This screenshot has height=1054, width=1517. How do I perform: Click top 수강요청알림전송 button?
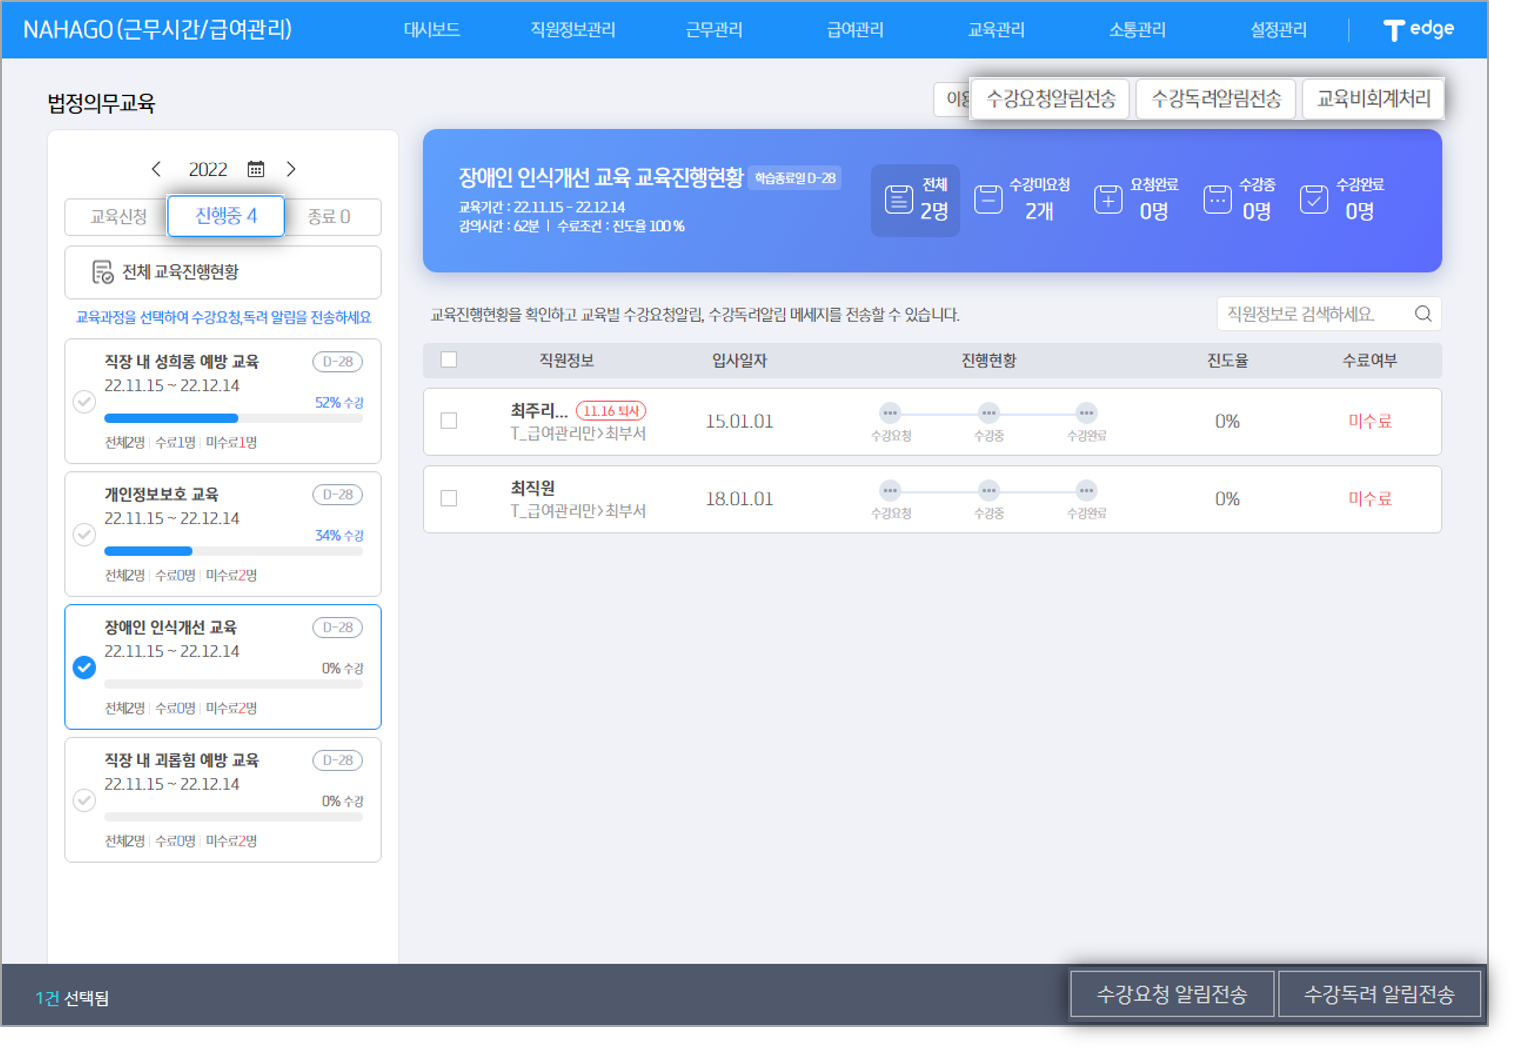tap(1050, 99)
